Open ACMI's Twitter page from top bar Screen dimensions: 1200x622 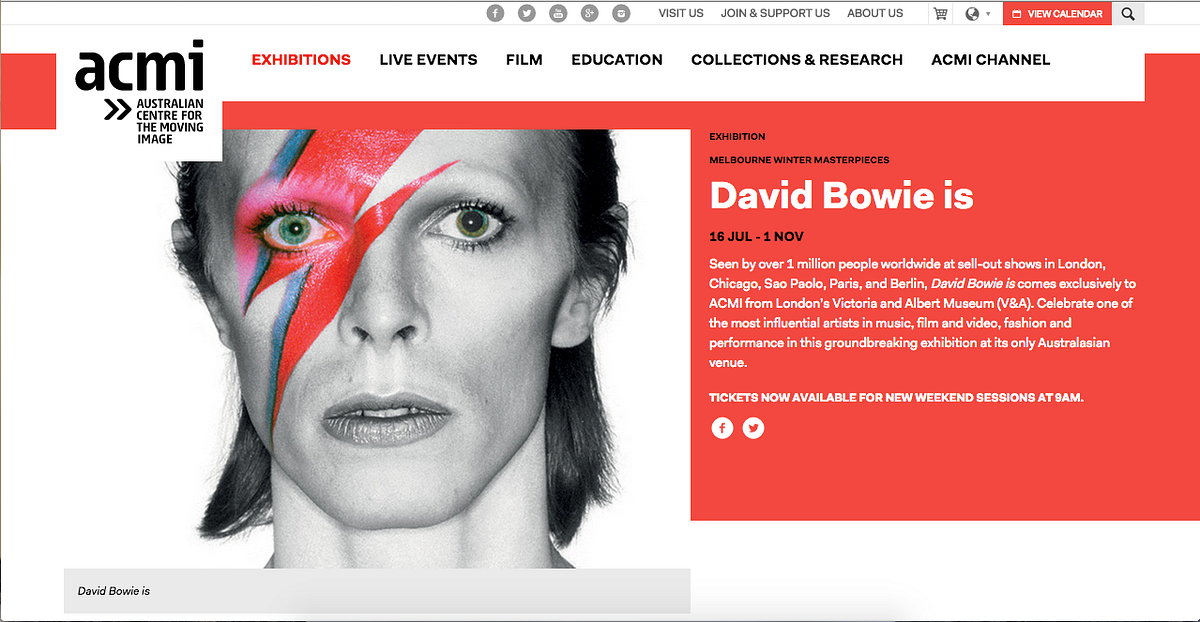[527, 13]
